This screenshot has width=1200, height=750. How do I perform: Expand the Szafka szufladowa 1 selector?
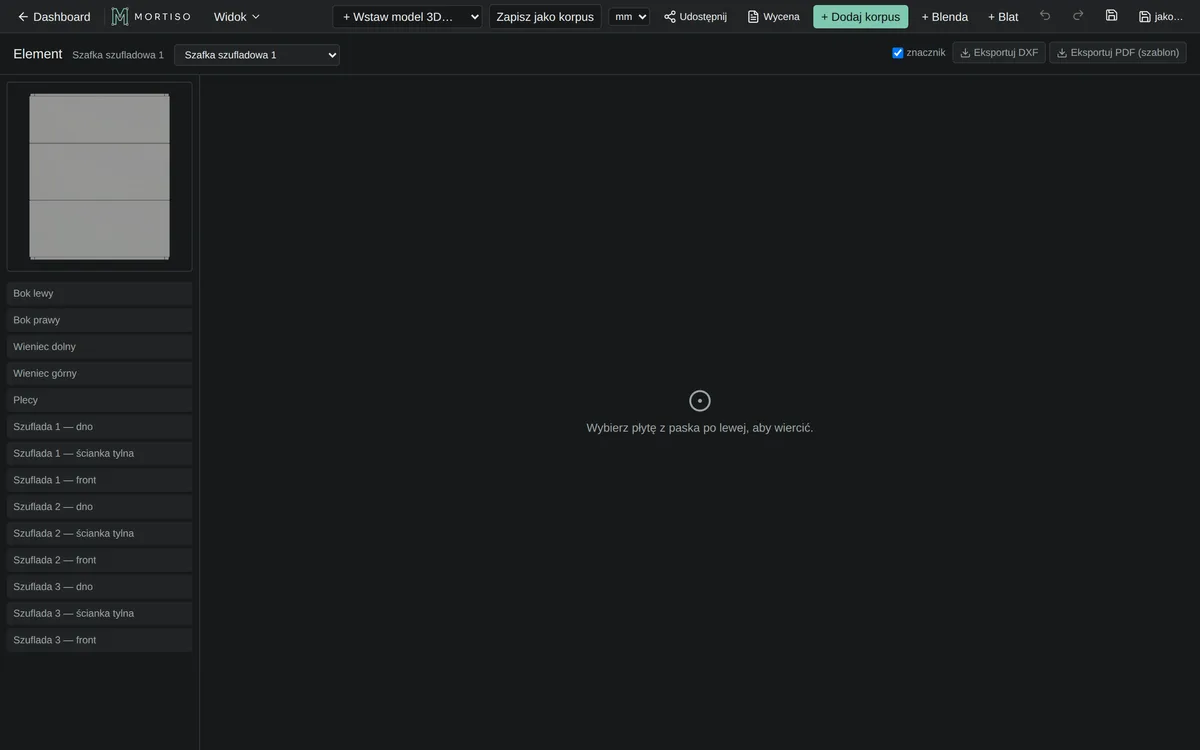[257, 55]
